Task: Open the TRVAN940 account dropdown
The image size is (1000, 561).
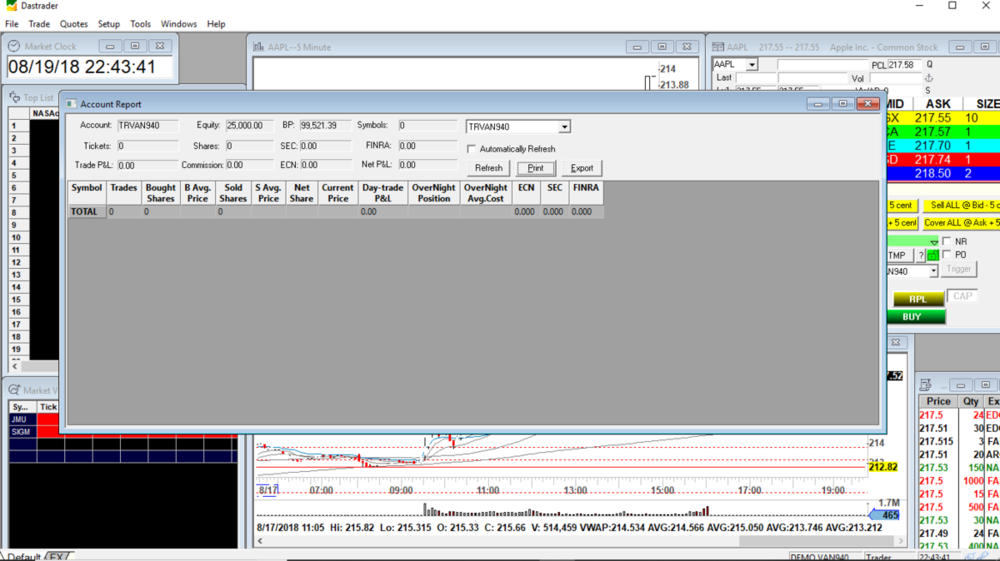Action: (564, 127)
